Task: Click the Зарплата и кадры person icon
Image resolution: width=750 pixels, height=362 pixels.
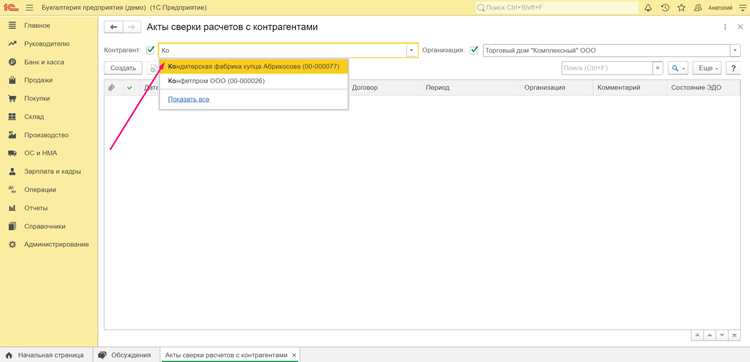Action: 13,171
